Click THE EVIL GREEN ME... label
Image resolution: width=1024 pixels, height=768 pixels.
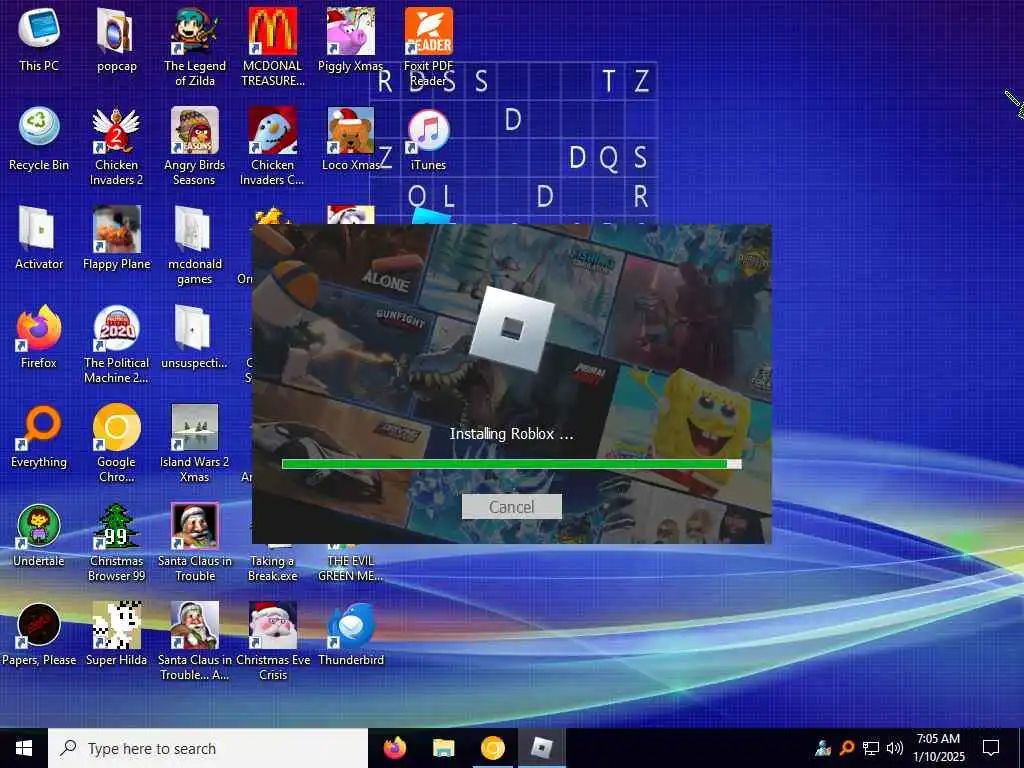pyautogui.click(x=351, y=568)
